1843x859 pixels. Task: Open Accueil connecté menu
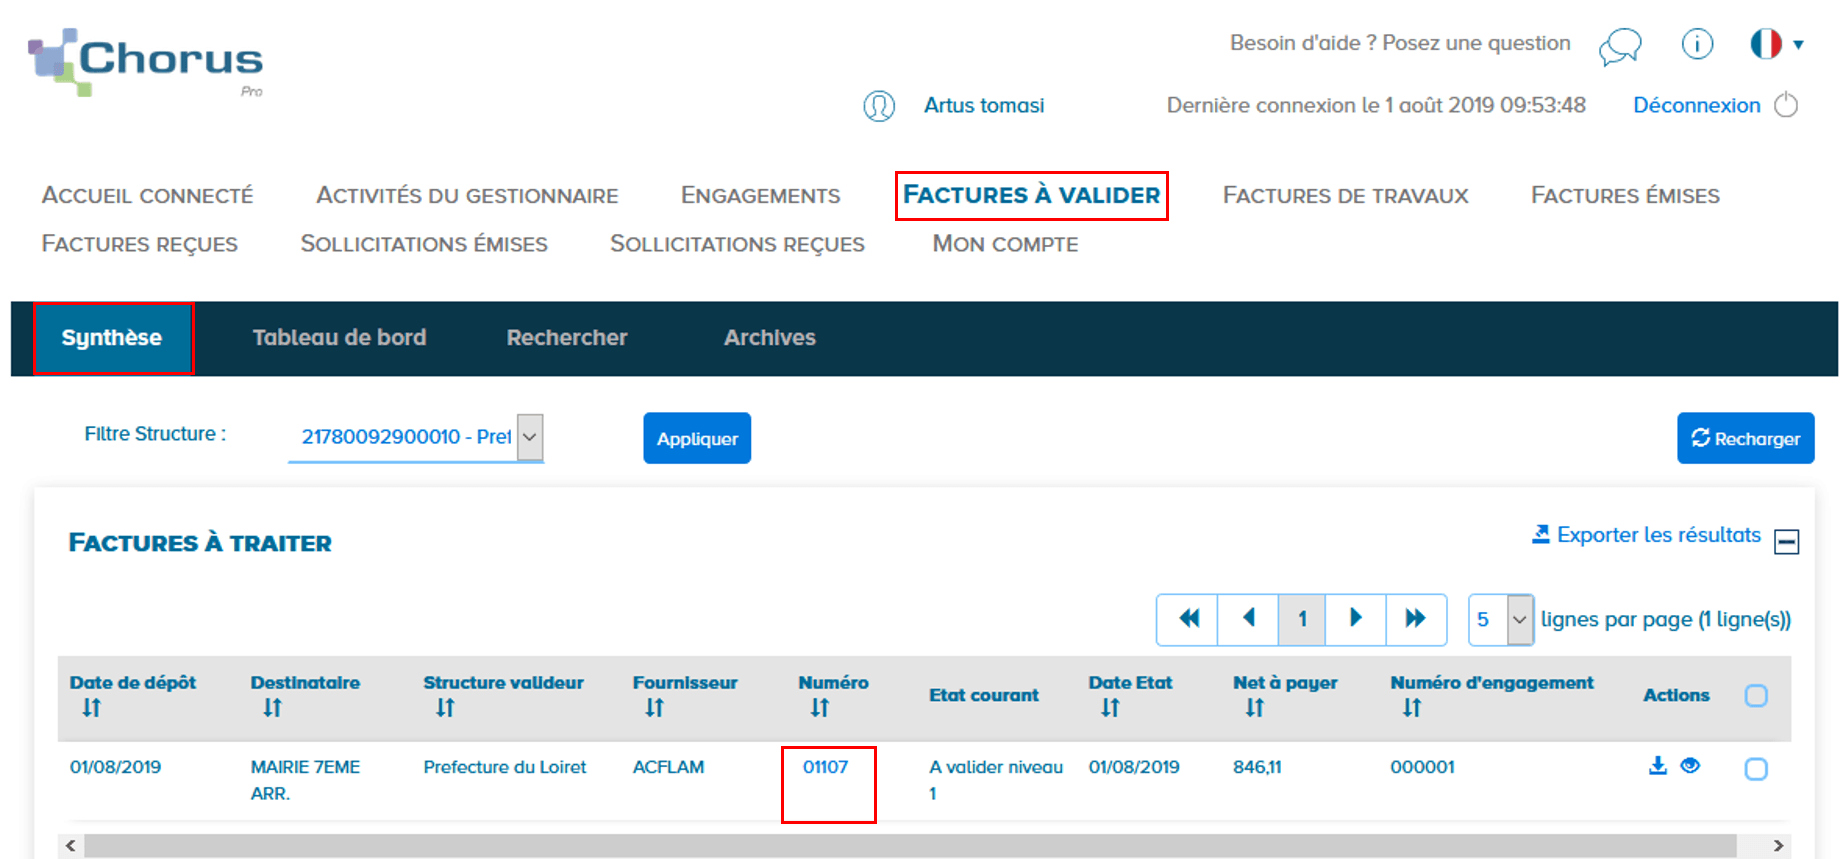click(147, 195)
